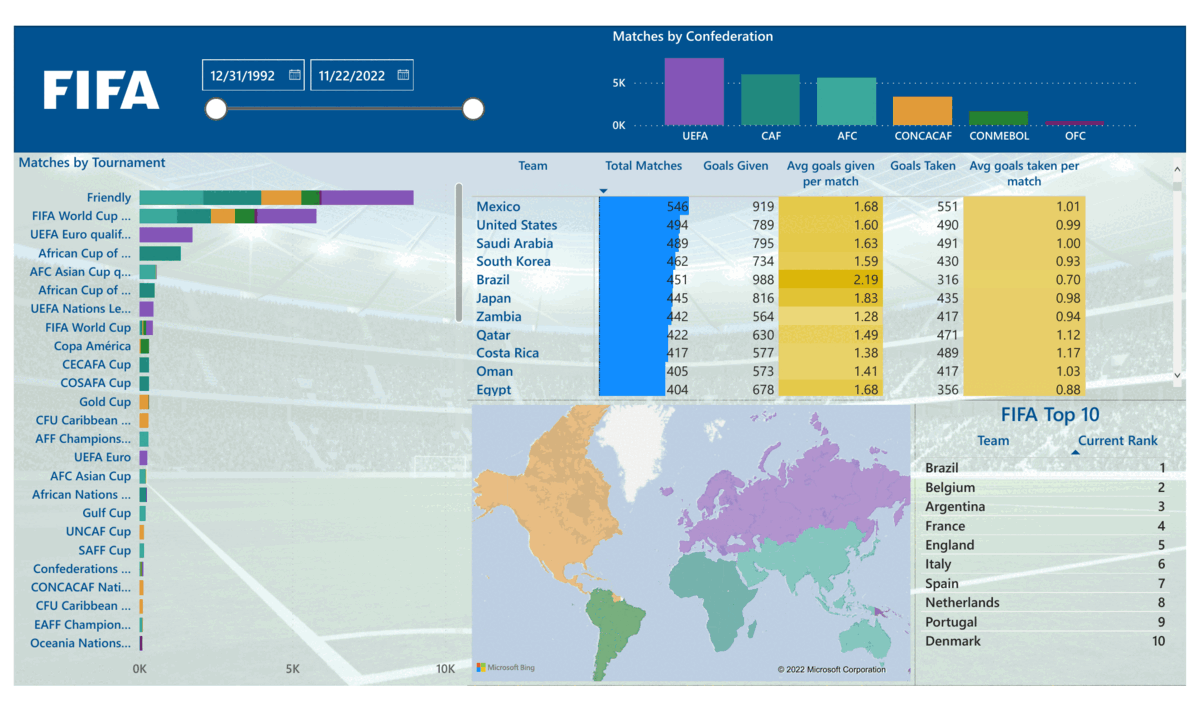Click the © 2022 Microsoft Corporation link
The height and width of the screenshot is (712, 1200).
833,669
